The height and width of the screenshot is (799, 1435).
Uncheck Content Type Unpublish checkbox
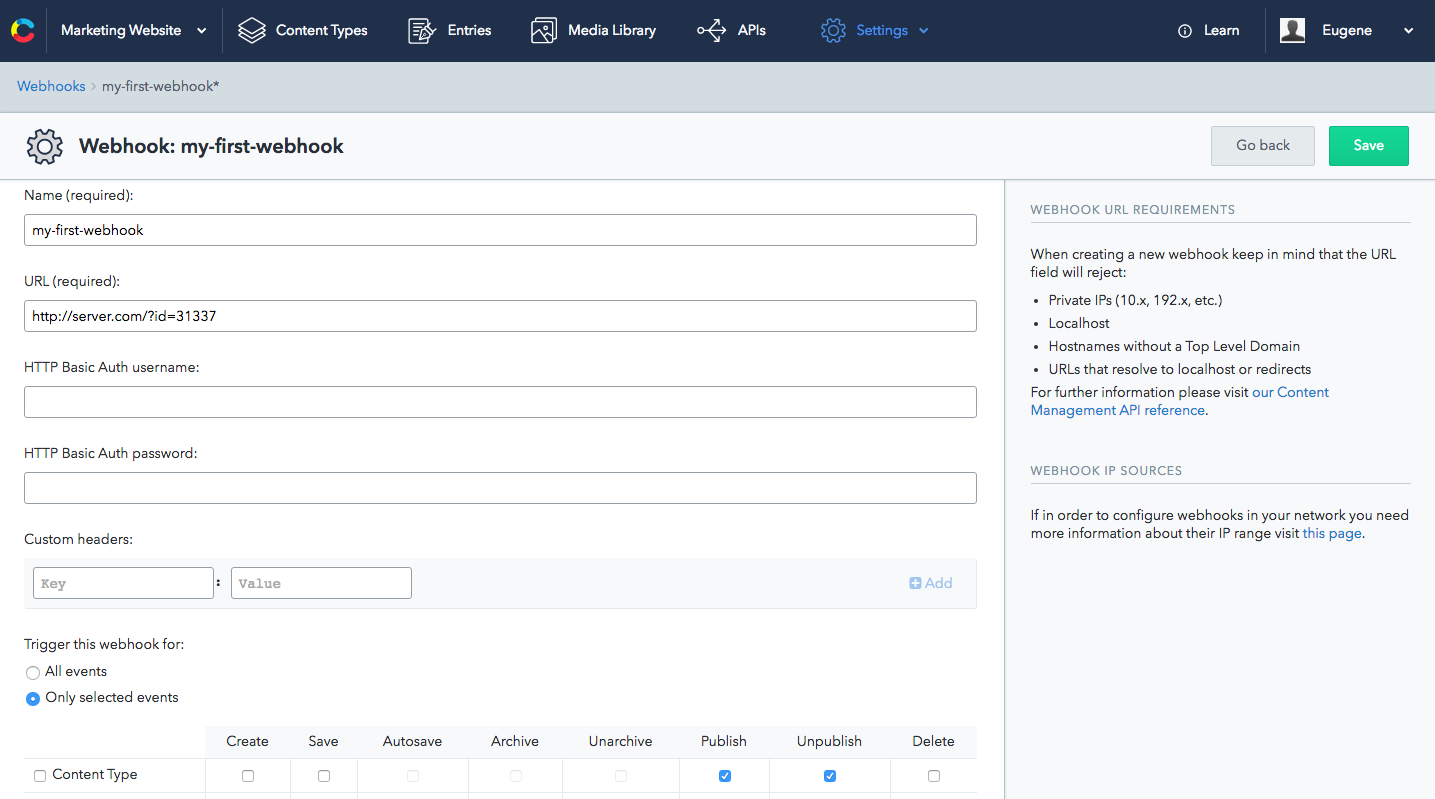point(830,776)
